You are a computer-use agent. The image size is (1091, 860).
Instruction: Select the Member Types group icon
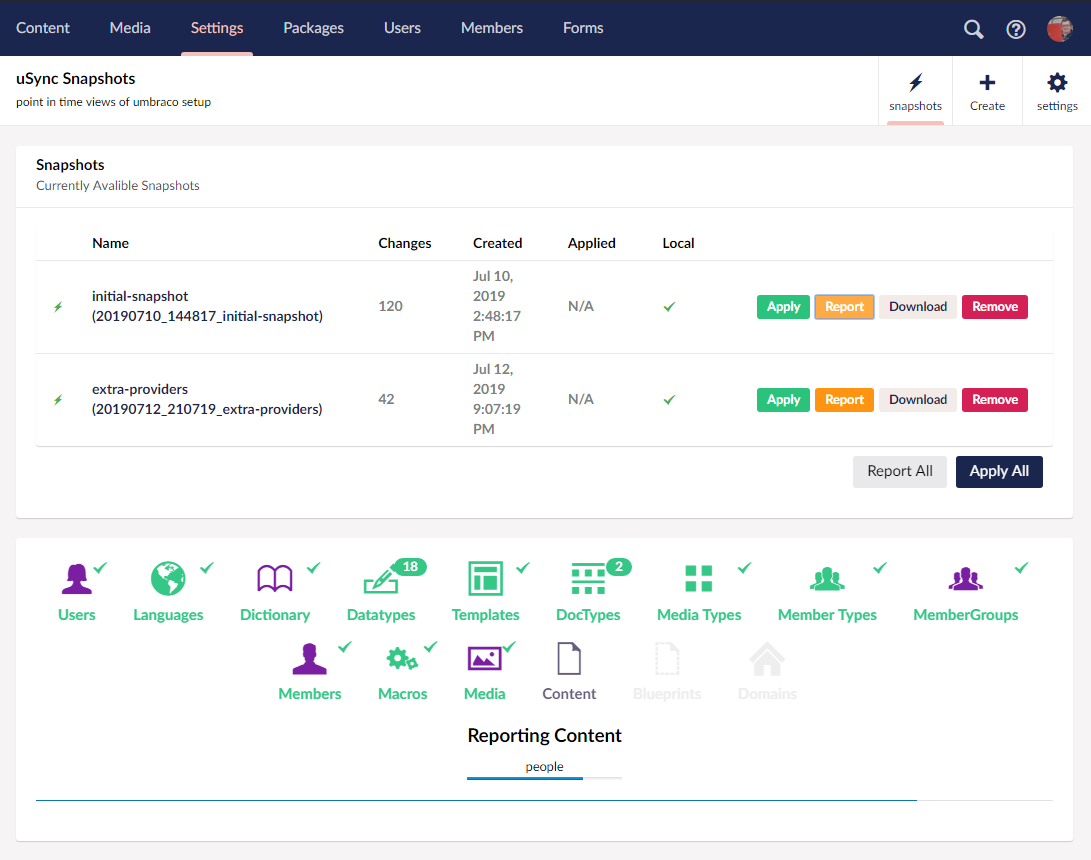click(x=827, y=579)
